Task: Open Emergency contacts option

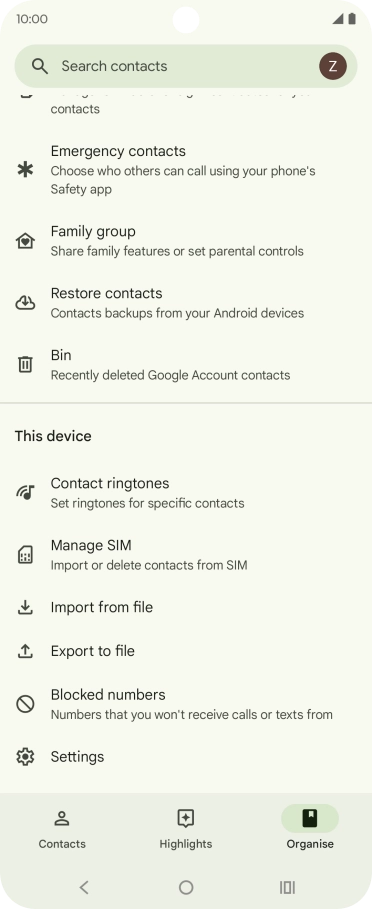Action: pos(186,170)
